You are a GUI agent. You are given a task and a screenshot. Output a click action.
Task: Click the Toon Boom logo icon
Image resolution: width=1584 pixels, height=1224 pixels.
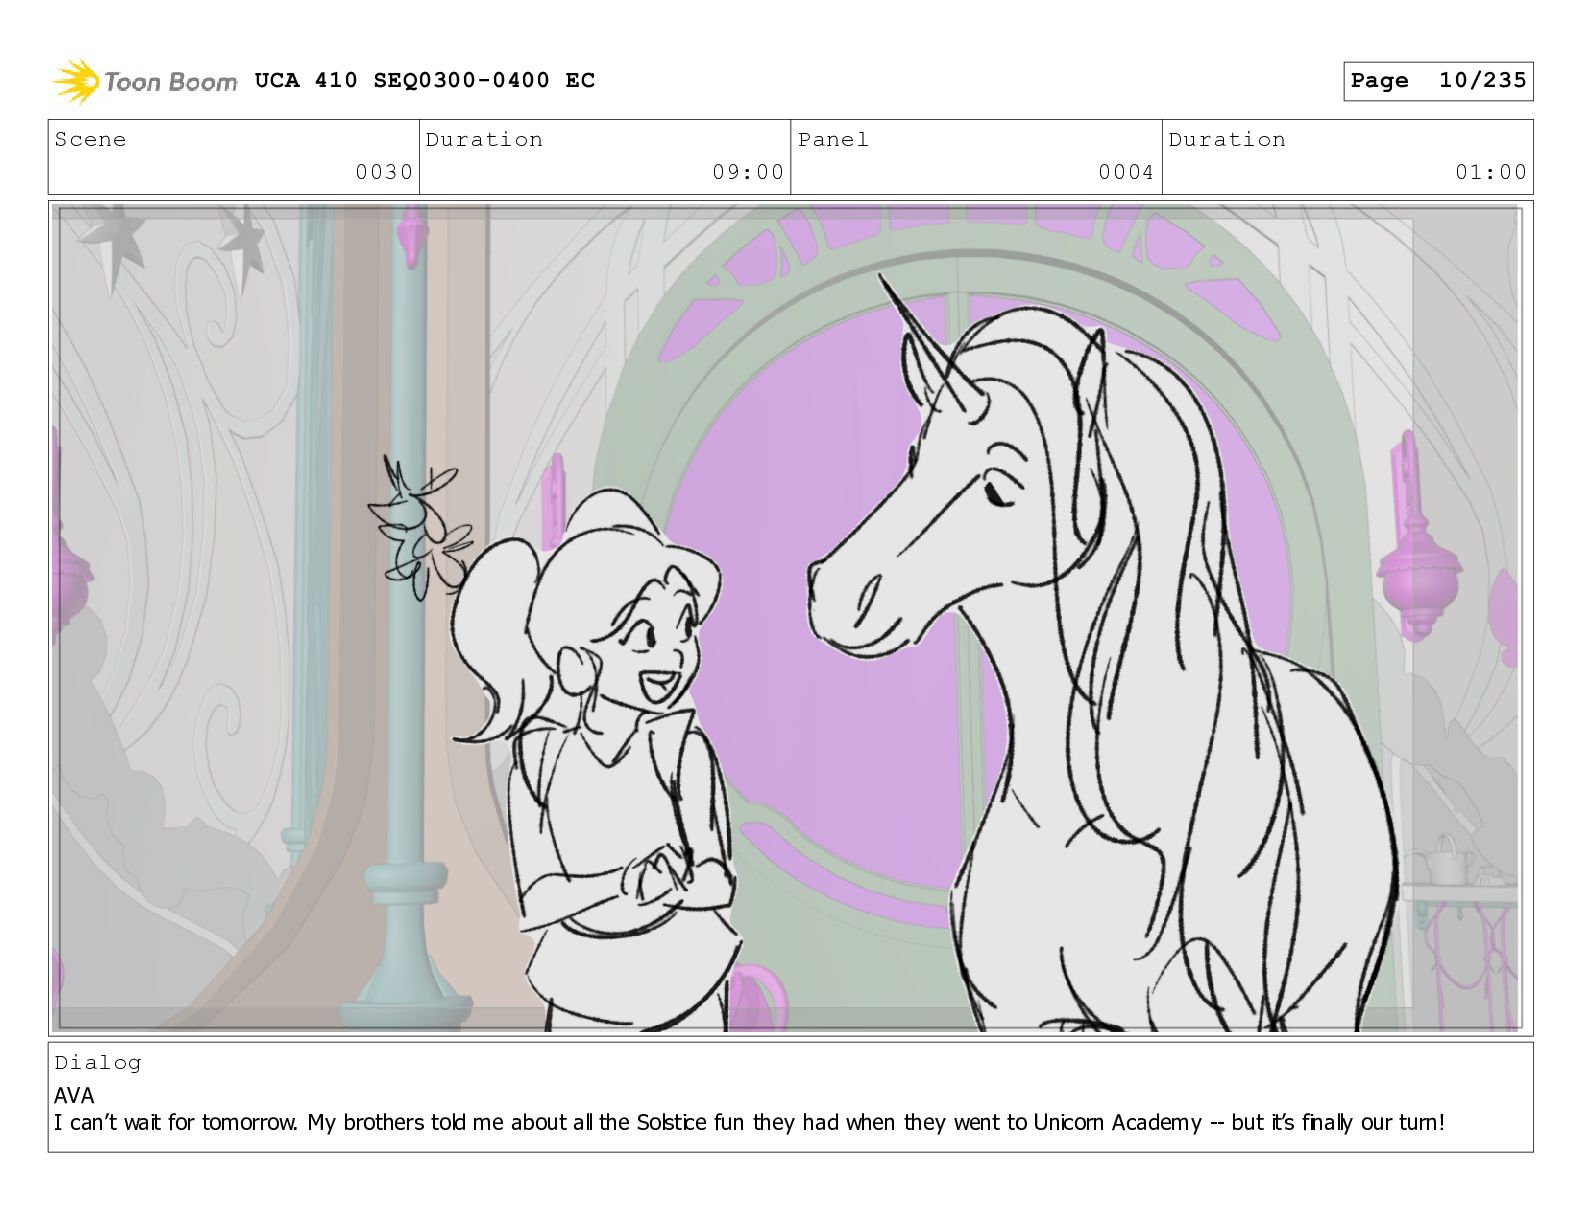pos(76,81)
